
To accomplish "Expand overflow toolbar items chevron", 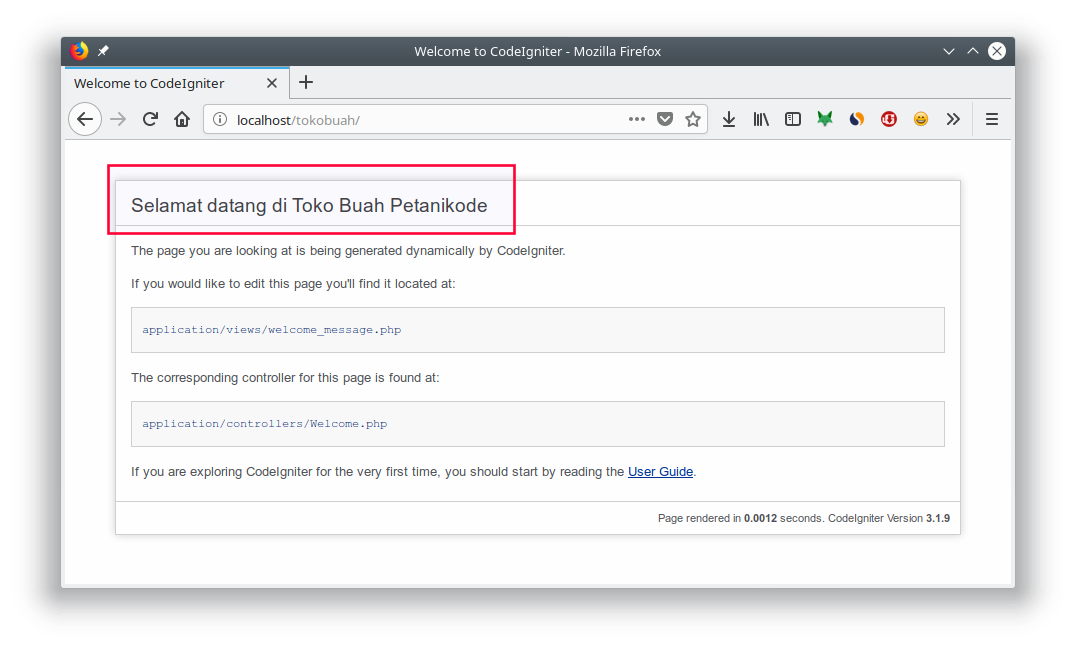I will [953, 119].
